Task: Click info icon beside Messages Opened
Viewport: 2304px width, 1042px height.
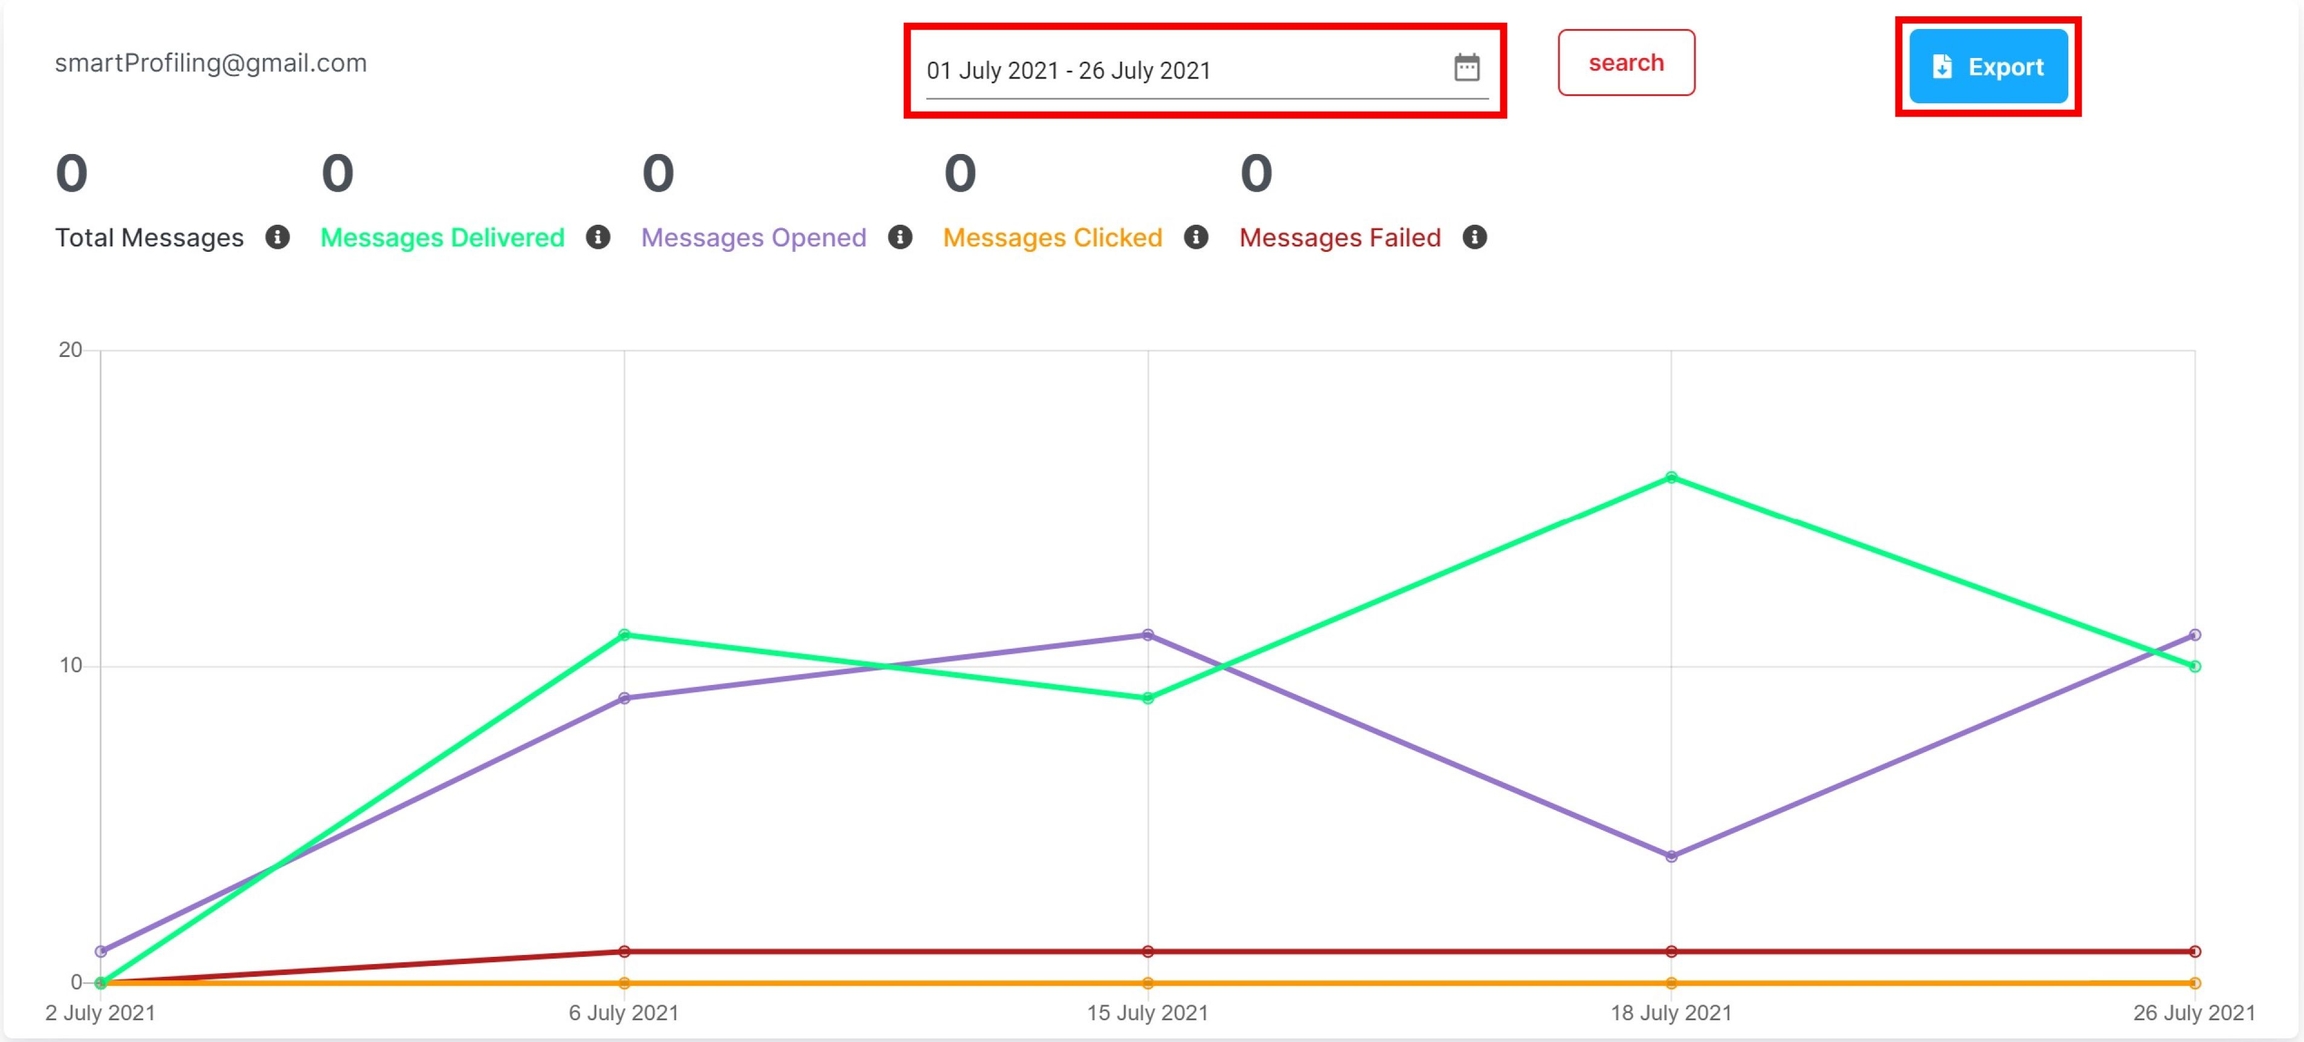Action: [x=900, y=237]
